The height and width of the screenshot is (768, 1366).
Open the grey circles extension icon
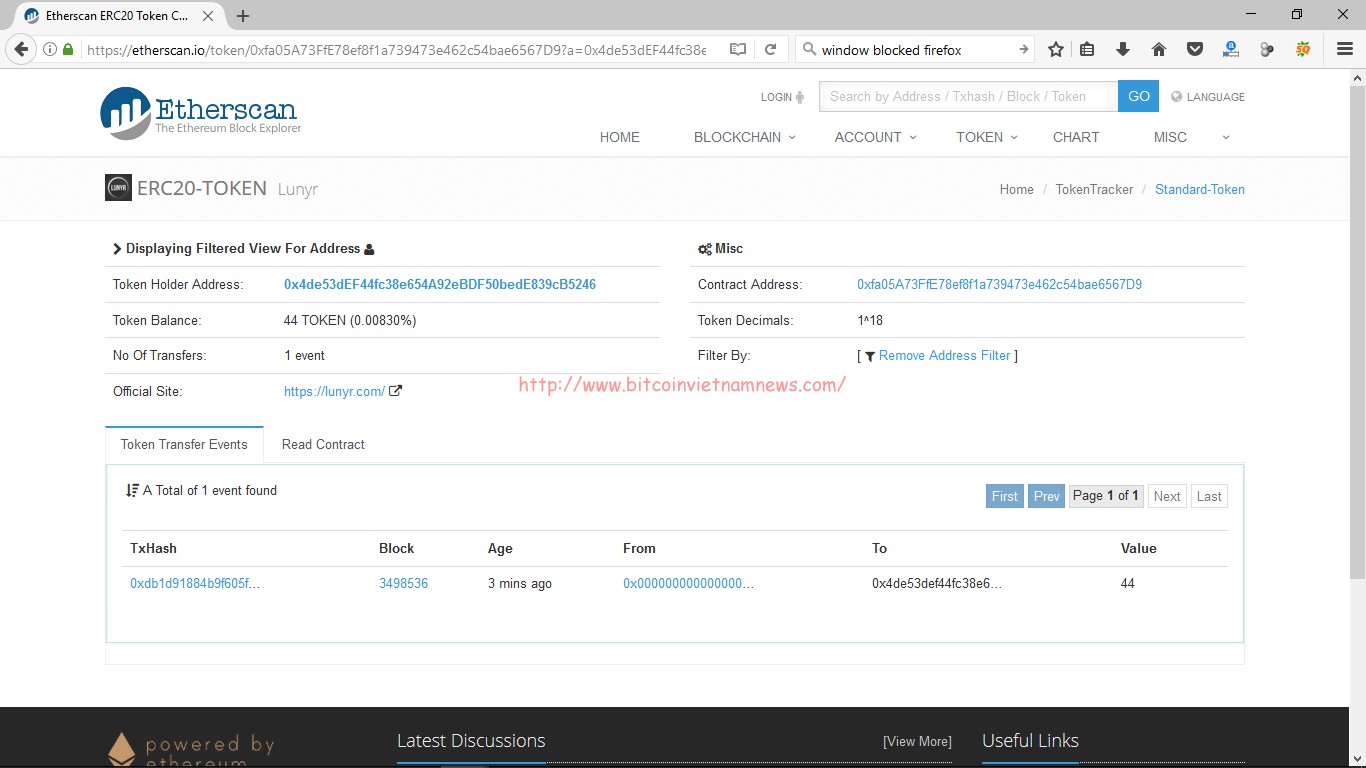(1267, 49)
